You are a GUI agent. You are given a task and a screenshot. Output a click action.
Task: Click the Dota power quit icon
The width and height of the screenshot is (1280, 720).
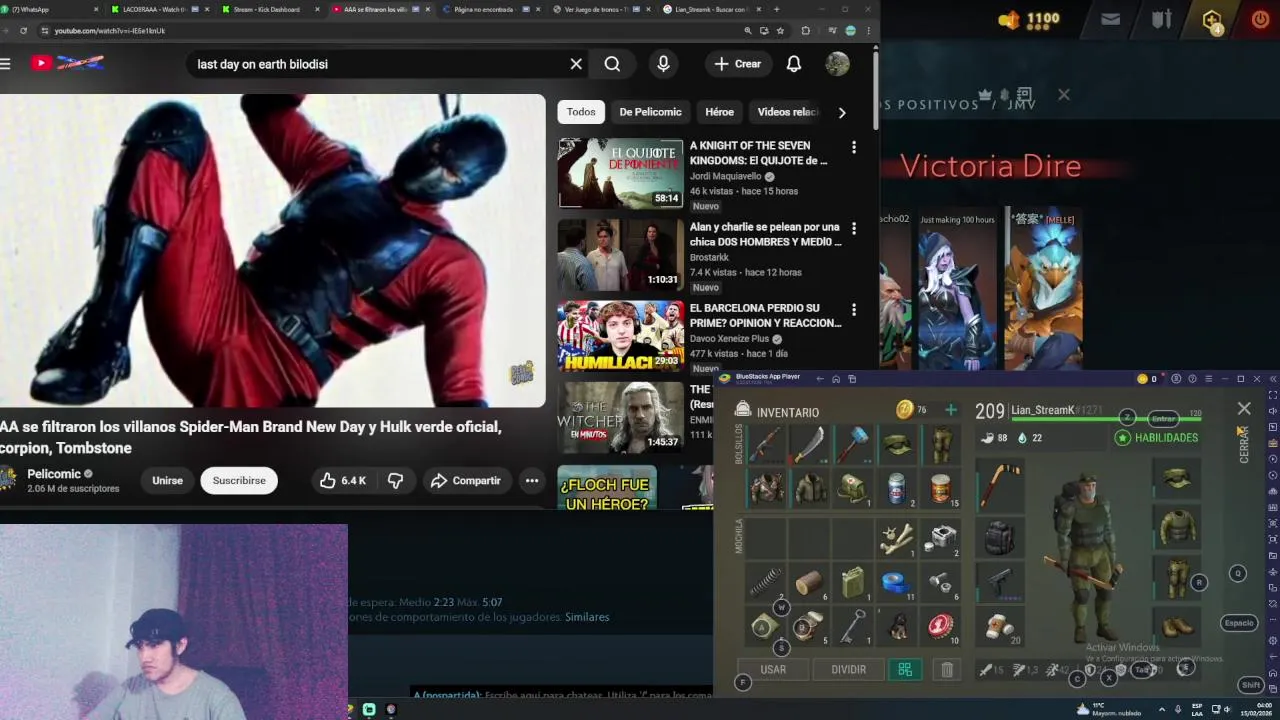click(1260, 19)
